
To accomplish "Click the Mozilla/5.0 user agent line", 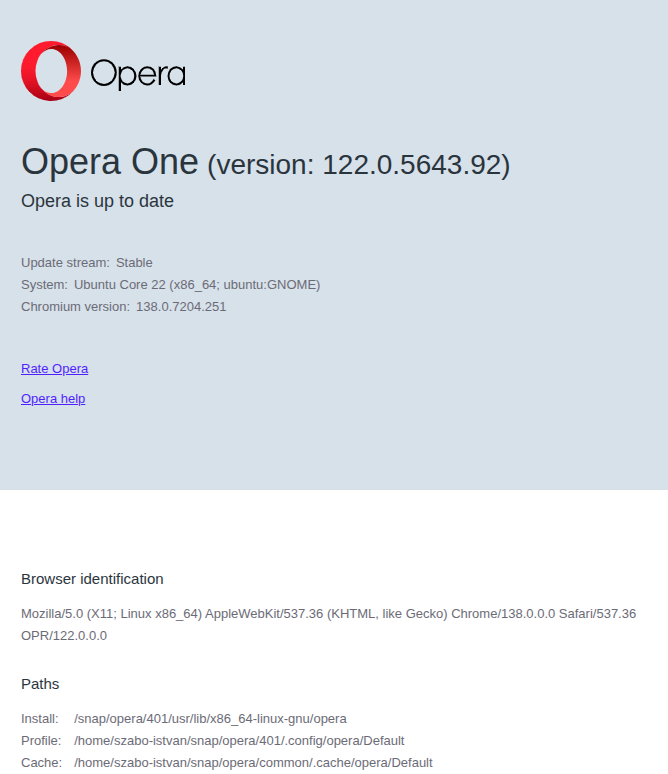I will tap(328, 613).
